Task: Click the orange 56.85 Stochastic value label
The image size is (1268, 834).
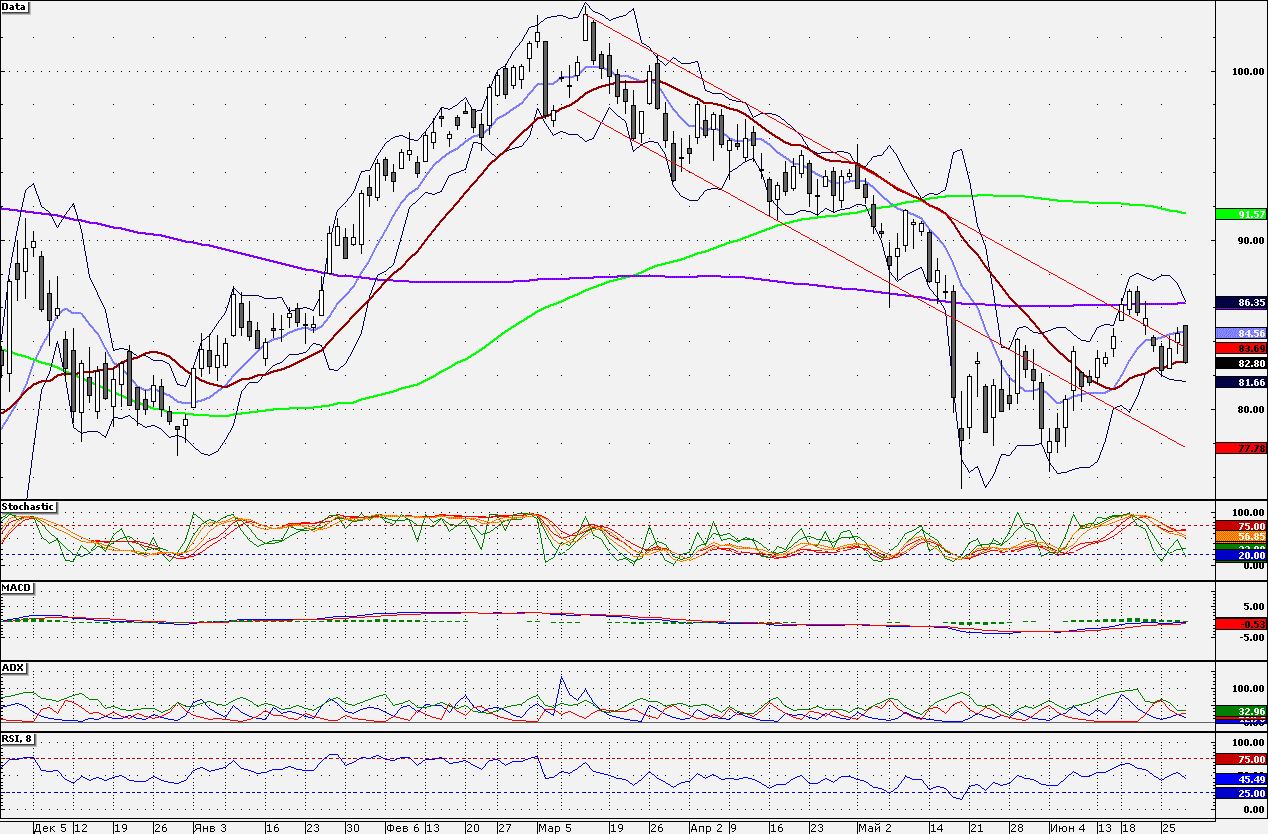Action: (1240, 537)
